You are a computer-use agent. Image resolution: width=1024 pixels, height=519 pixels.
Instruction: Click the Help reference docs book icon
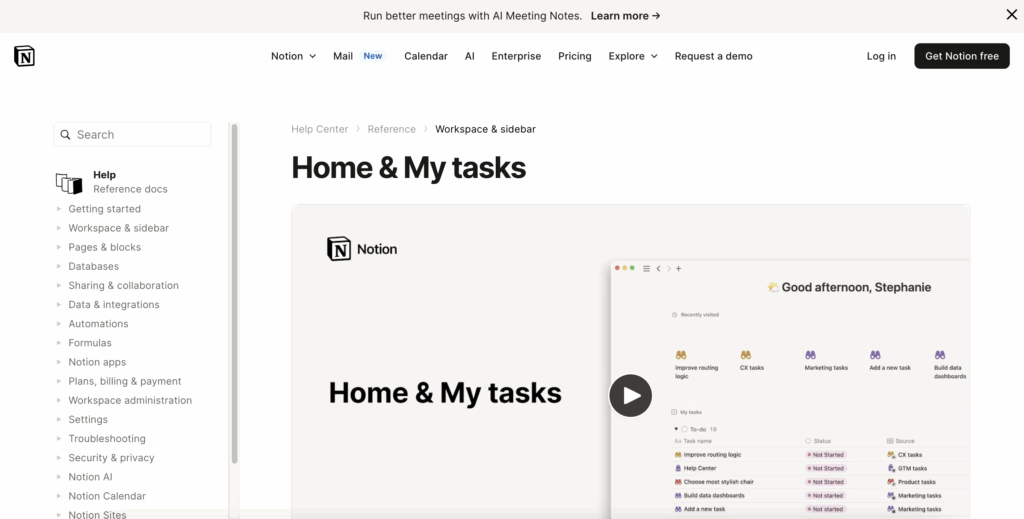pos(68,182)
